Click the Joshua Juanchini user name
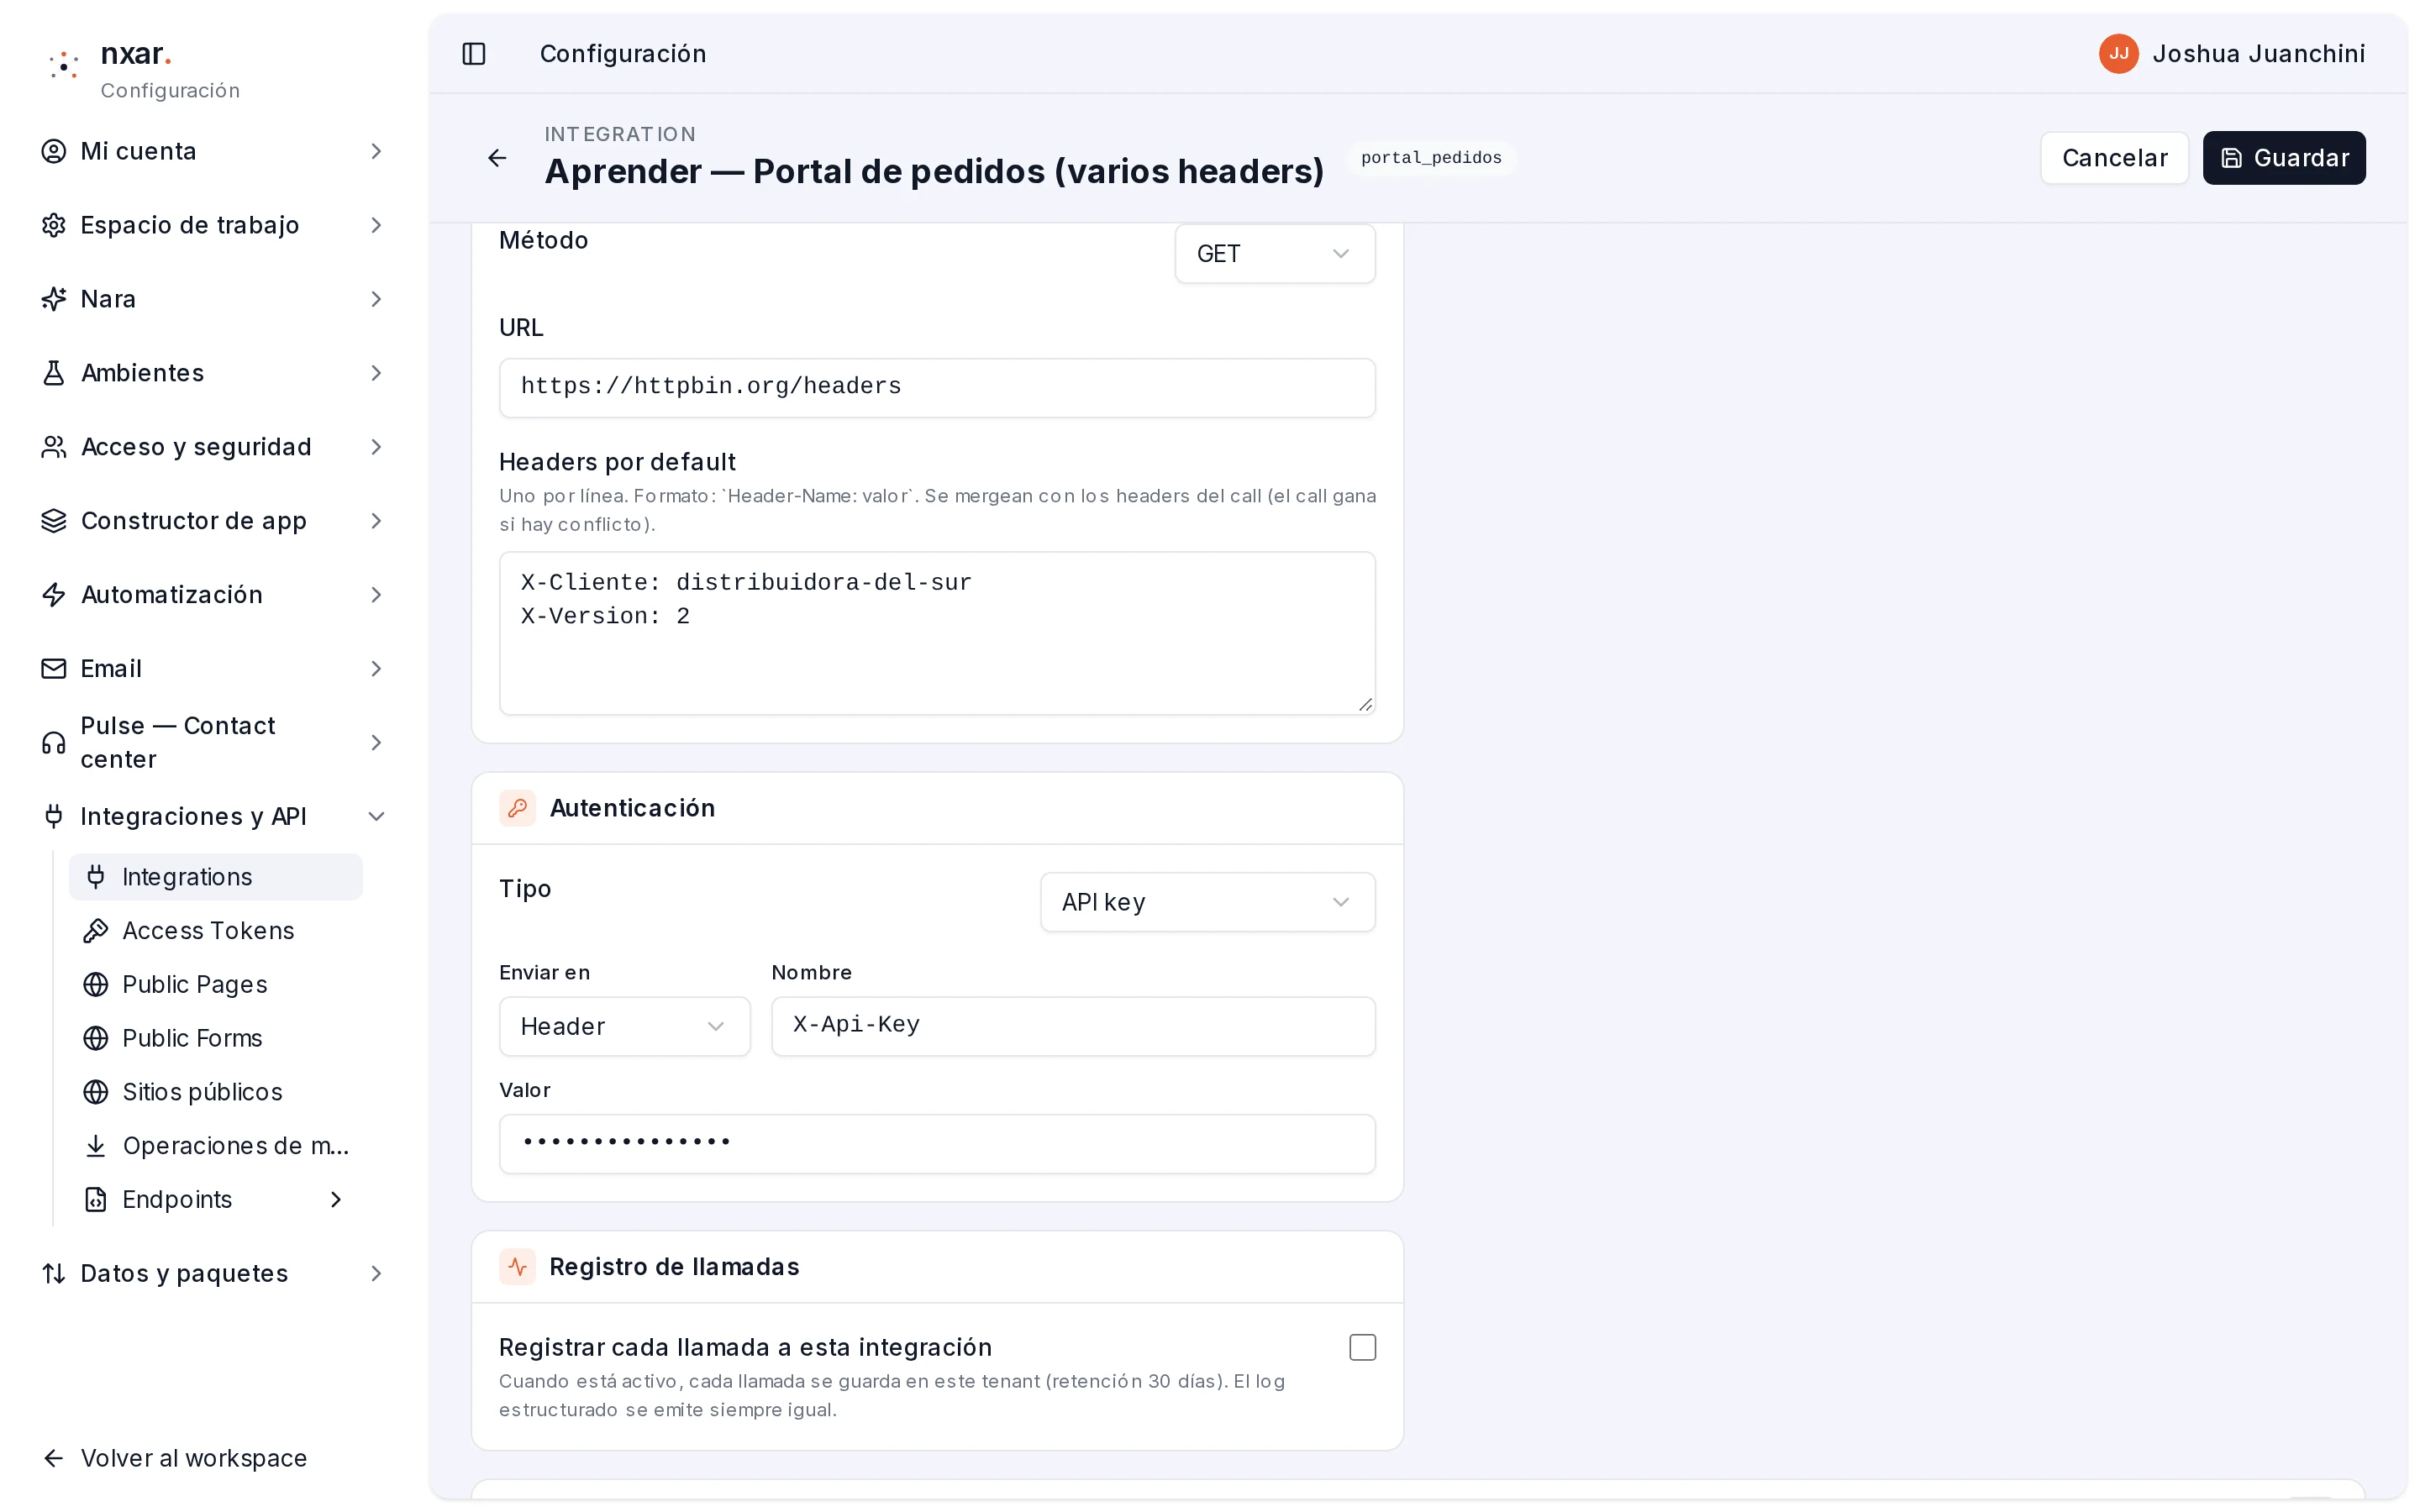The width and height of the screenshot is (2420, 1512). coord(2258,54)
